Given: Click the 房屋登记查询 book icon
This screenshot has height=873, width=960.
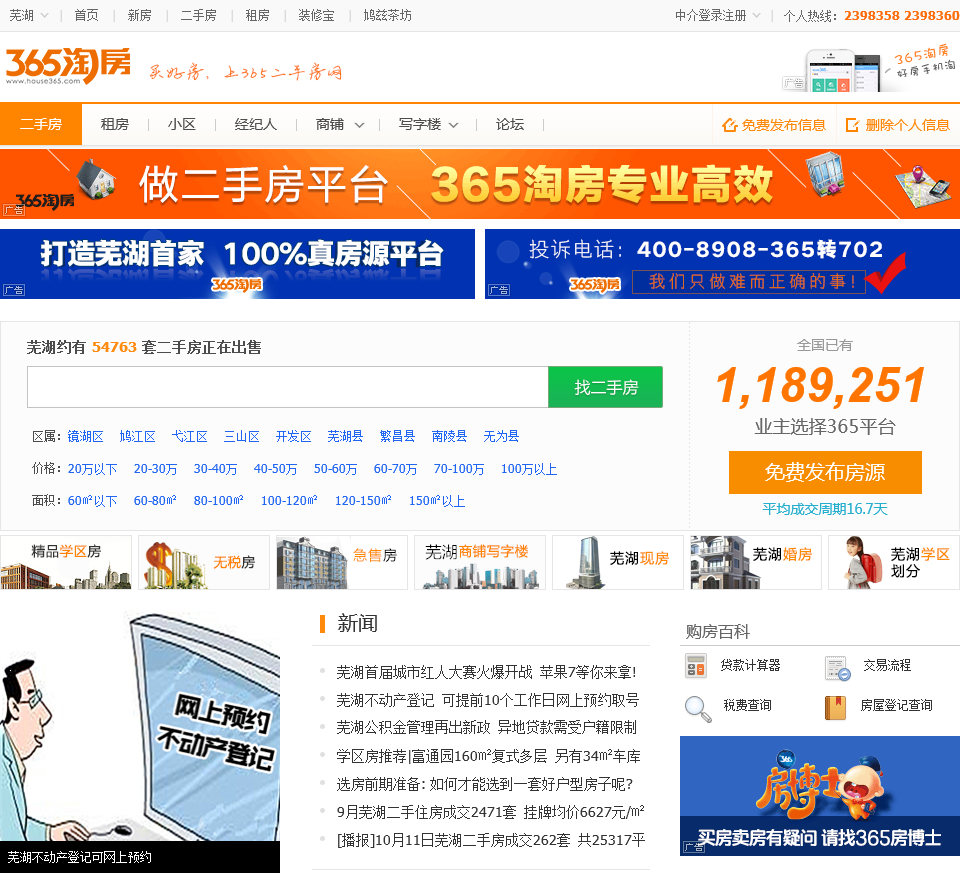Looking at the screenshot, I should tap(835, 708).
